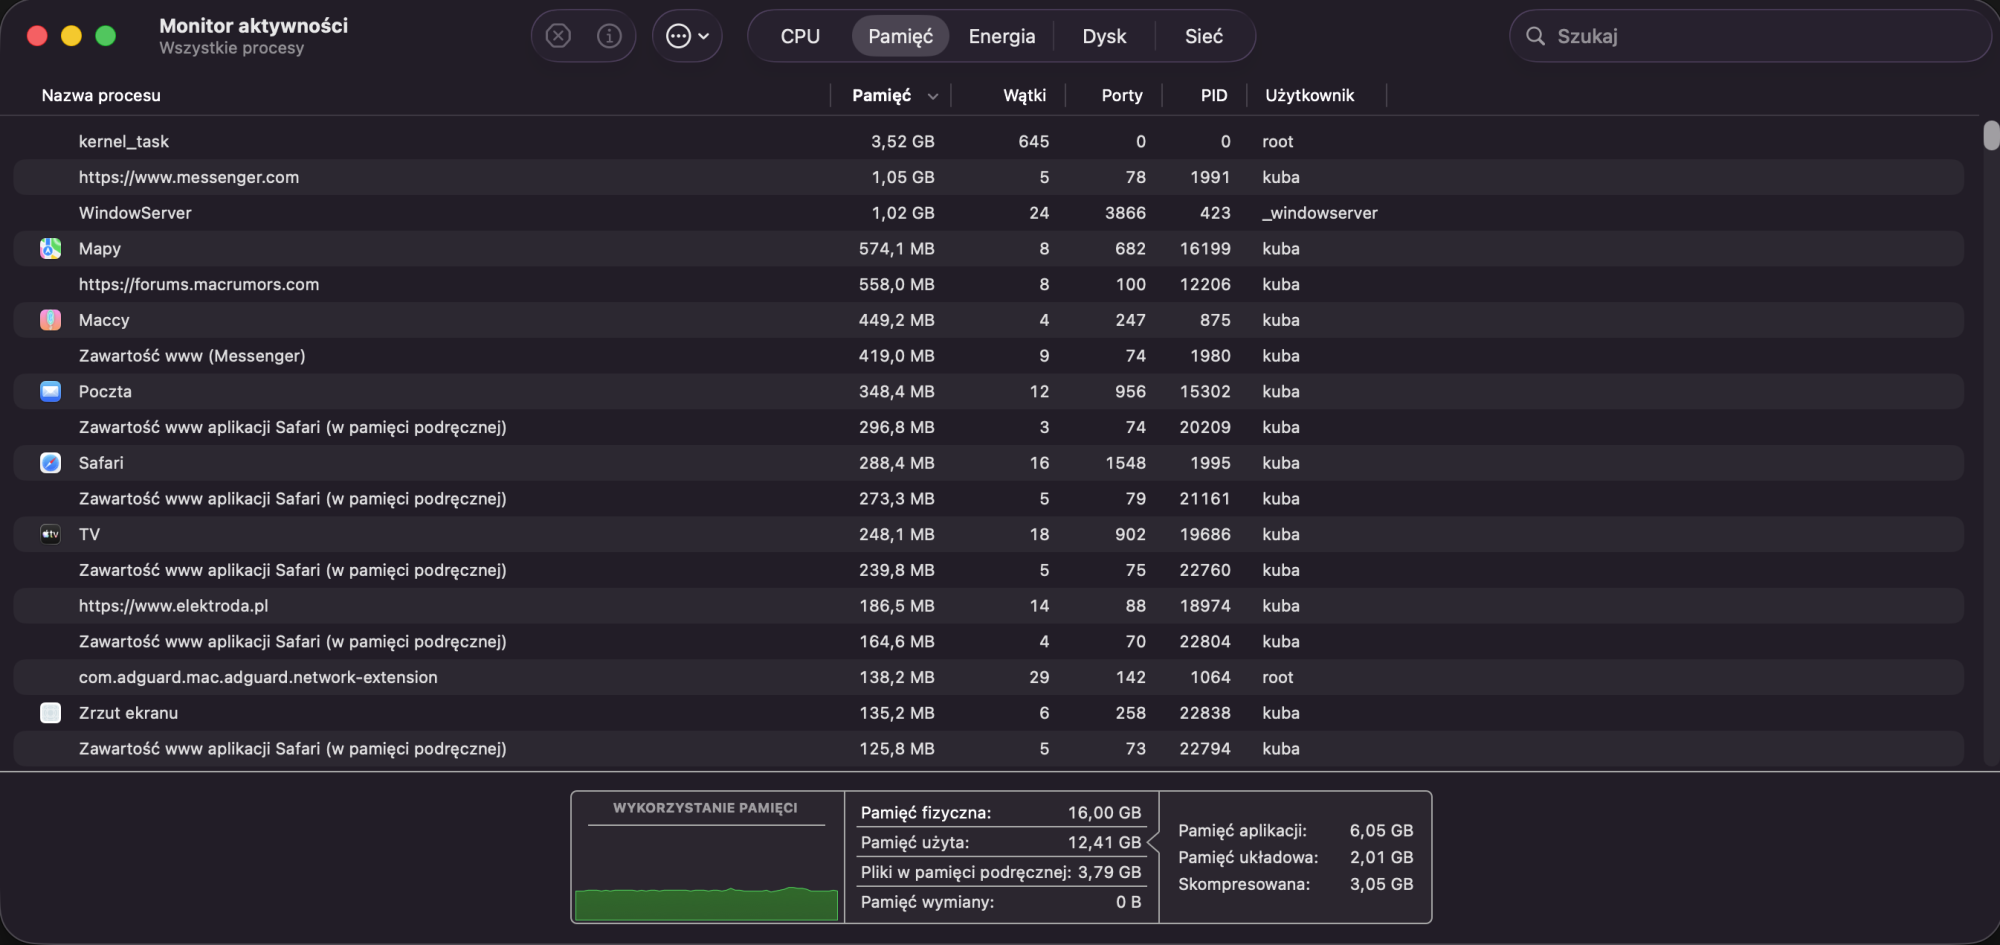Click the root user in kernel_task row
This screenshot has width=2000, height=945.
[1278, 142]
